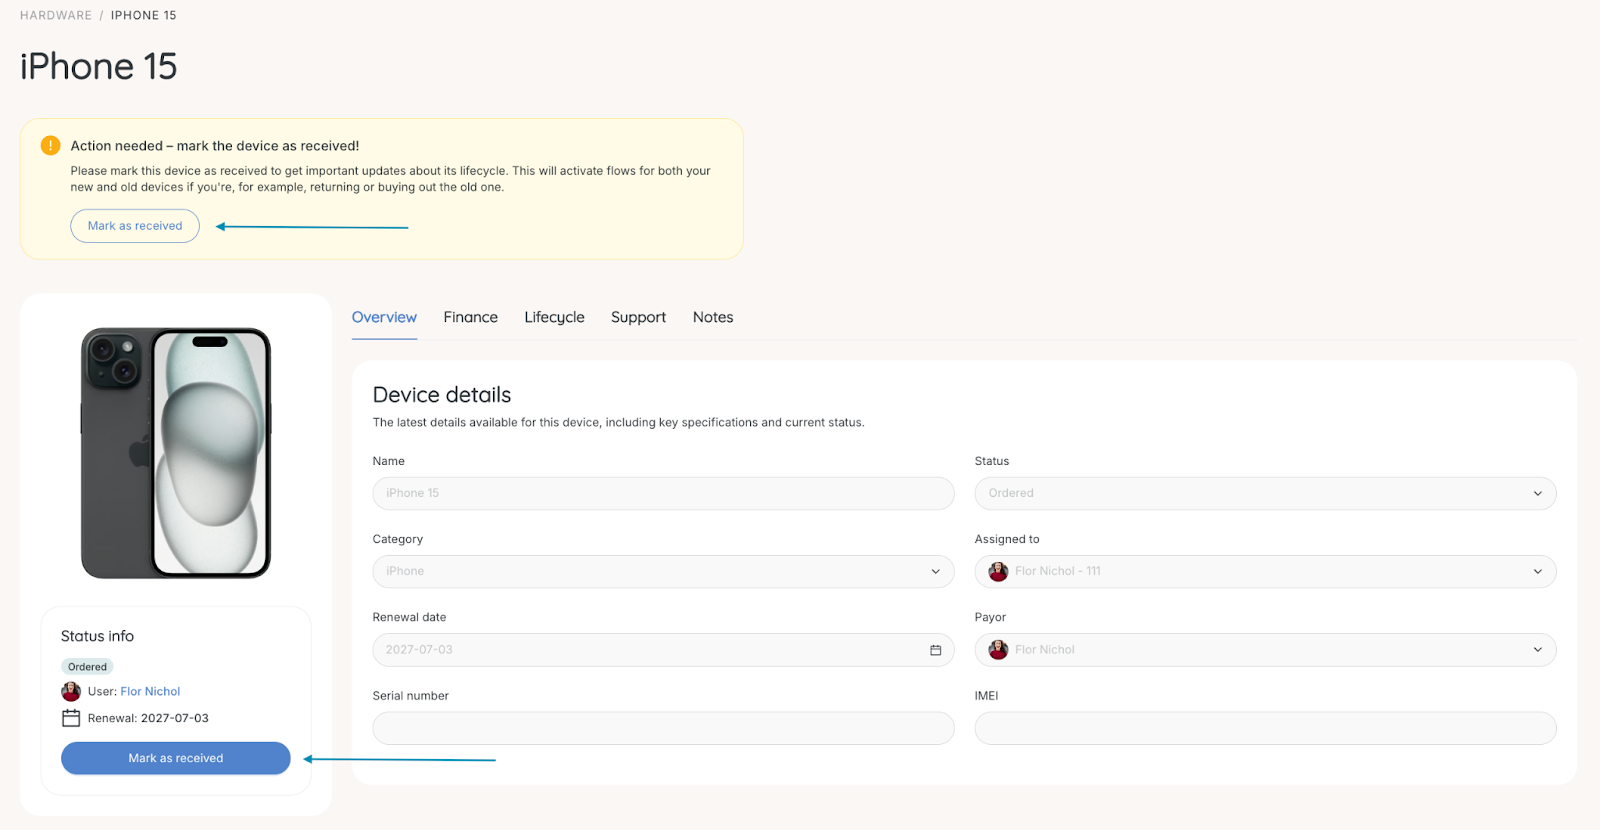1600x830 pixels.
Task: Click the iPhone 15 product image
Action: pos(176,453)
